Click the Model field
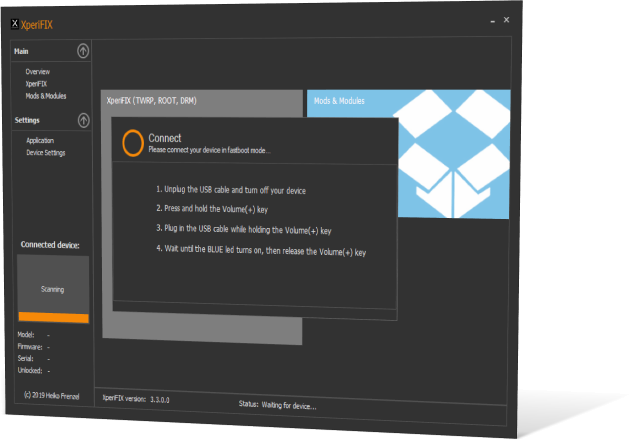 (x=34, y=335)
